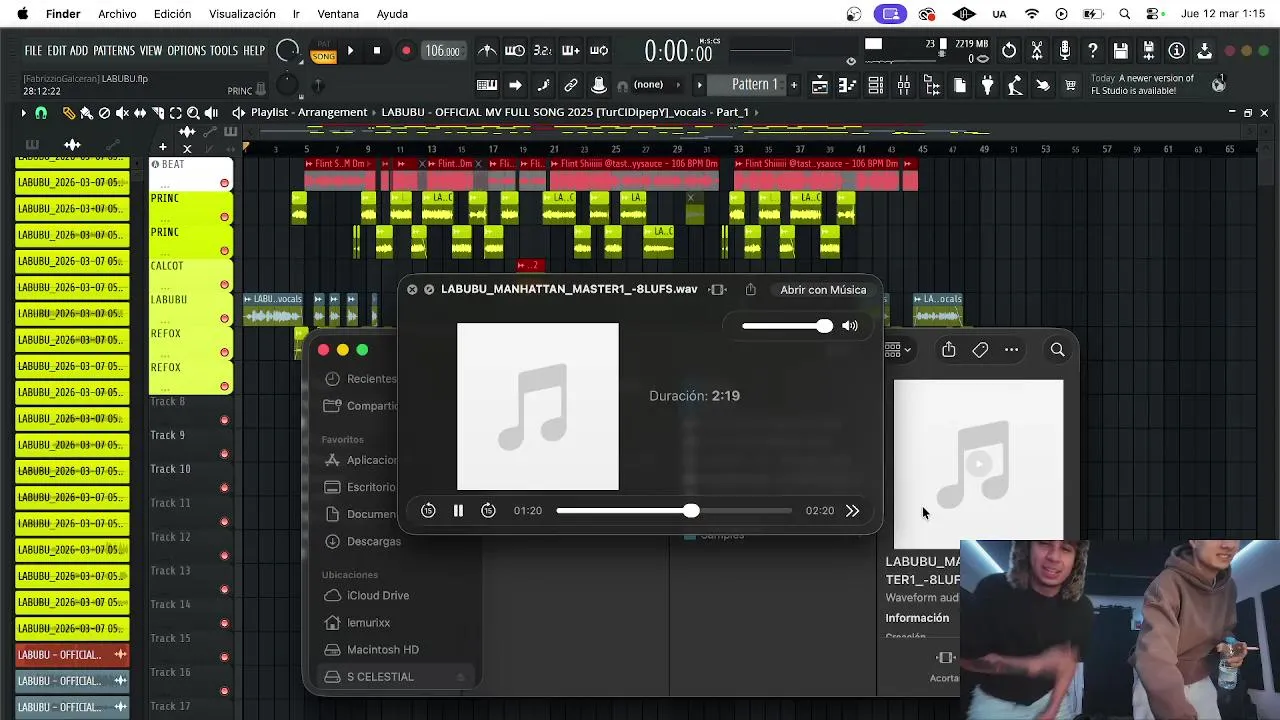Expand the Playlist options arrow menu
This screenshot has width=1280, height=720.
tap(23, 113)
